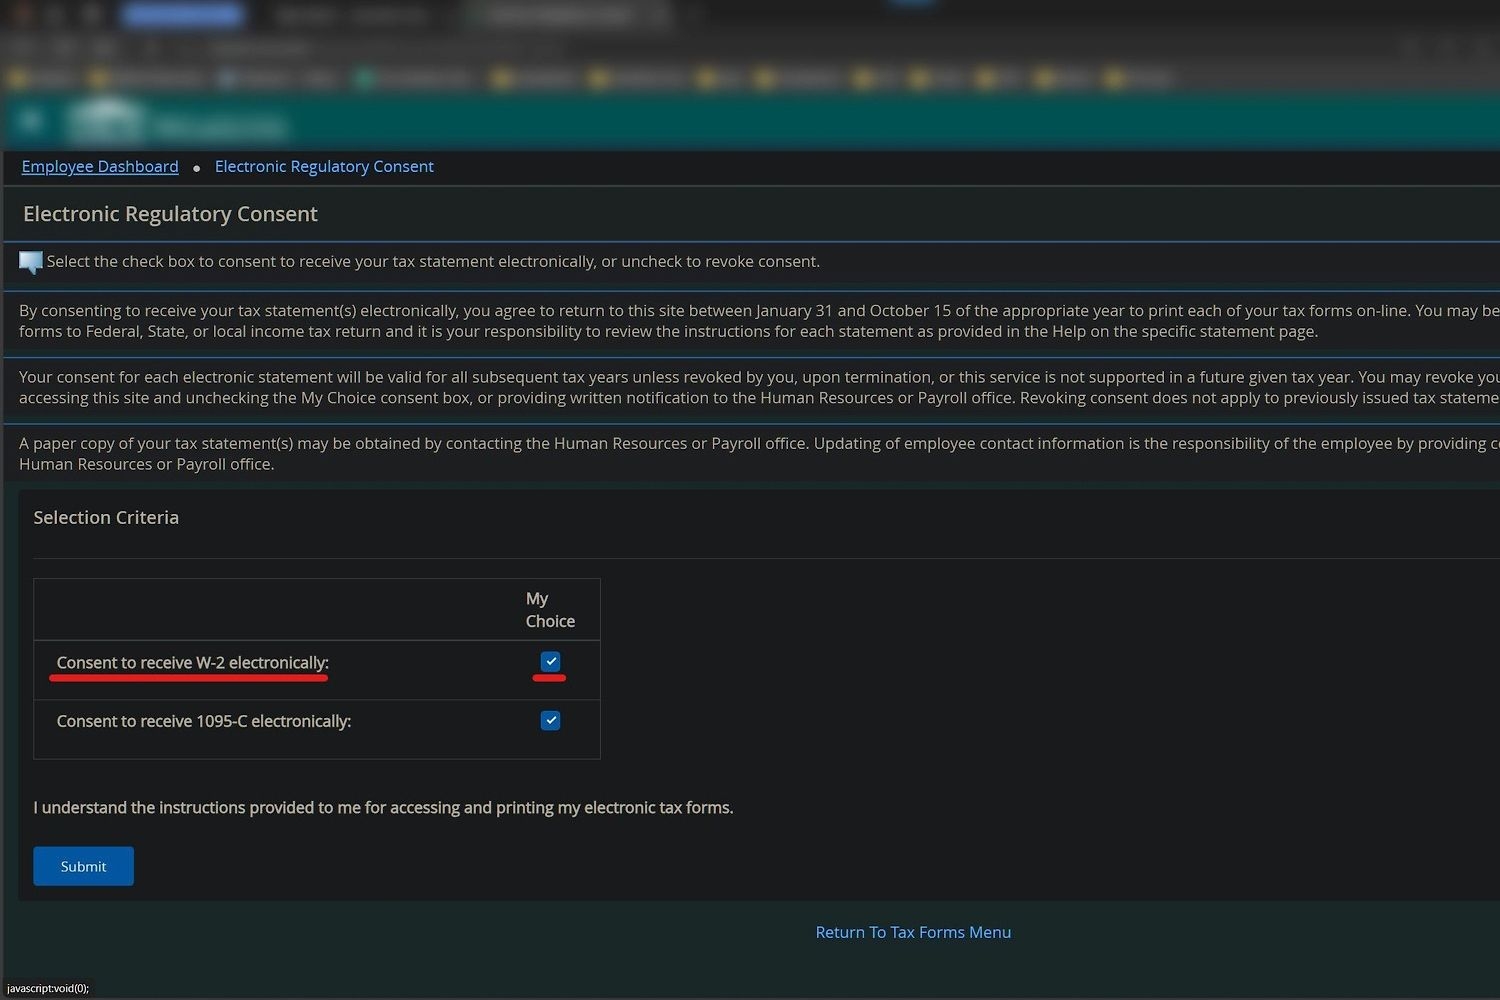Viewport: 1500px width, 1000px height.
Task: Open the menu icon in teal header
Action: click(x=30, y=121)
